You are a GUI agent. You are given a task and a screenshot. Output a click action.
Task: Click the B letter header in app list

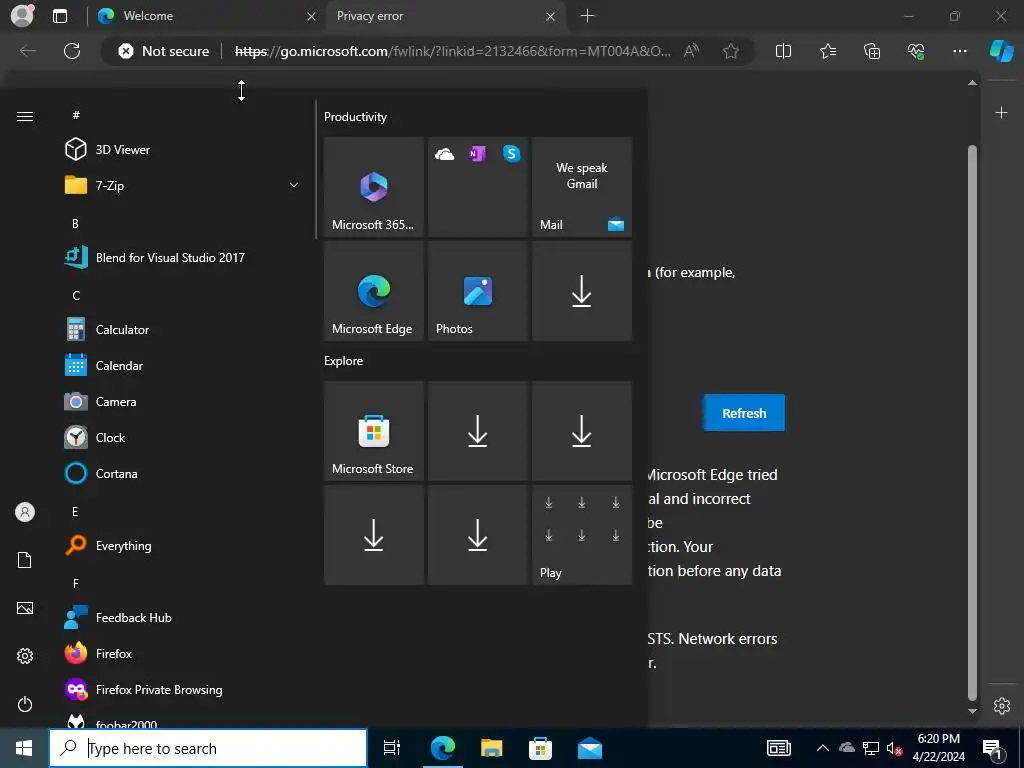click(x=75, y=223)
